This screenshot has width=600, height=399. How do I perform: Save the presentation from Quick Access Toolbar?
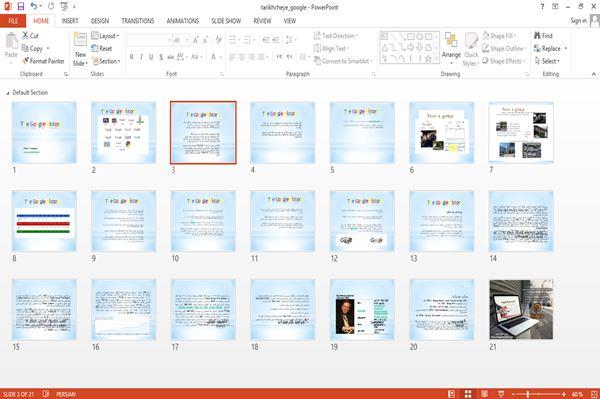coord(21,6)
